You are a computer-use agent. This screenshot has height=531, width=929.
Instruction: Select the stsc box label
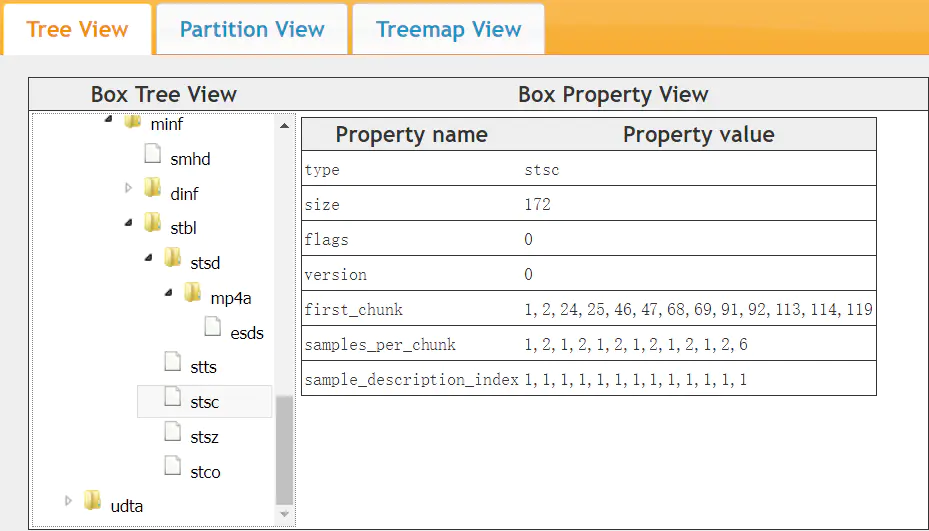click(x=204, y=402)
